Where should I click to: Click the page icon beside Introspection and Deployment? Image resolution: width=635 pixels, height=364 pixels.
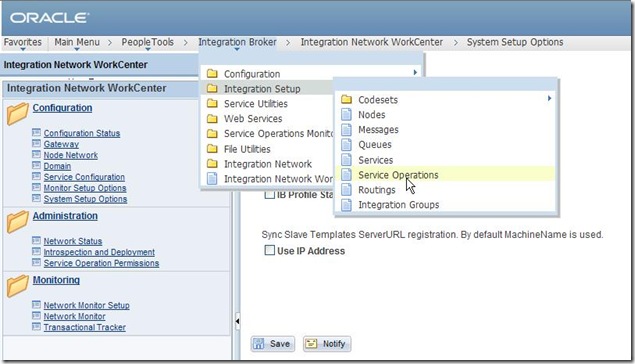(36, 251)
